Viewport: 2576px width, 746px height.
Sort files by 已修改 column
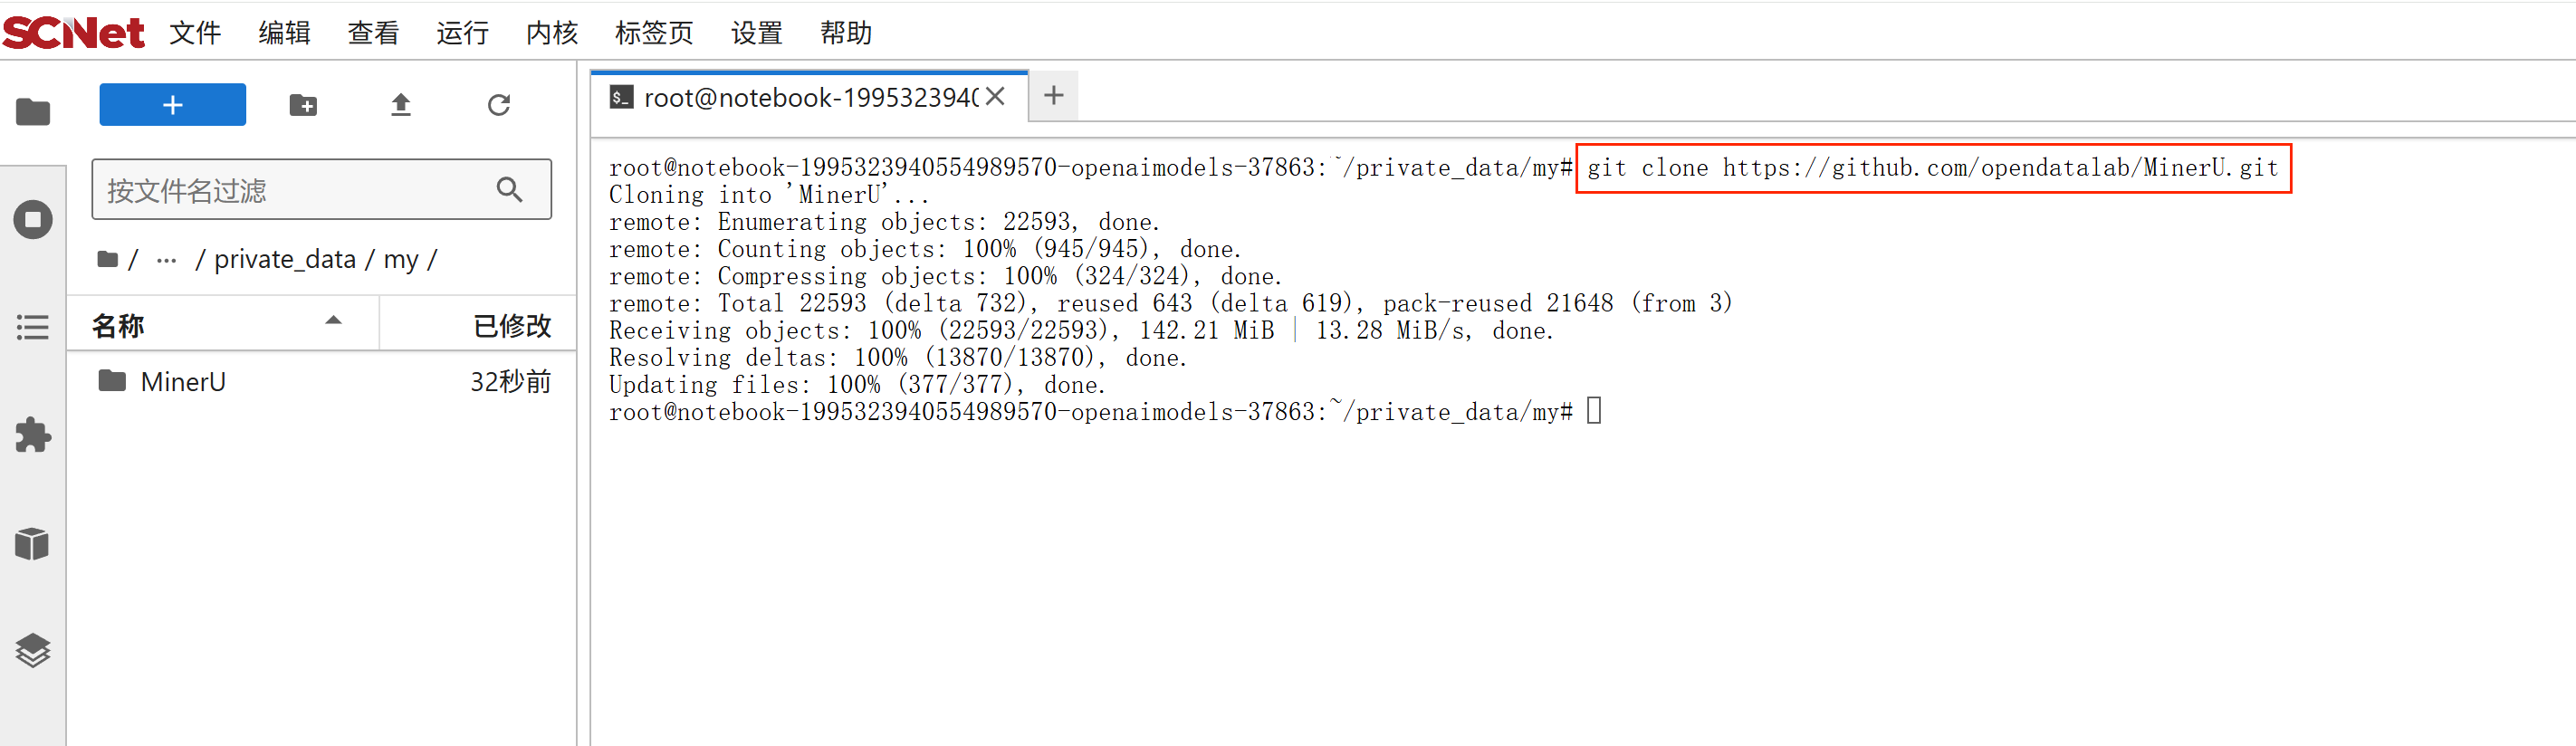coord(510,325)
